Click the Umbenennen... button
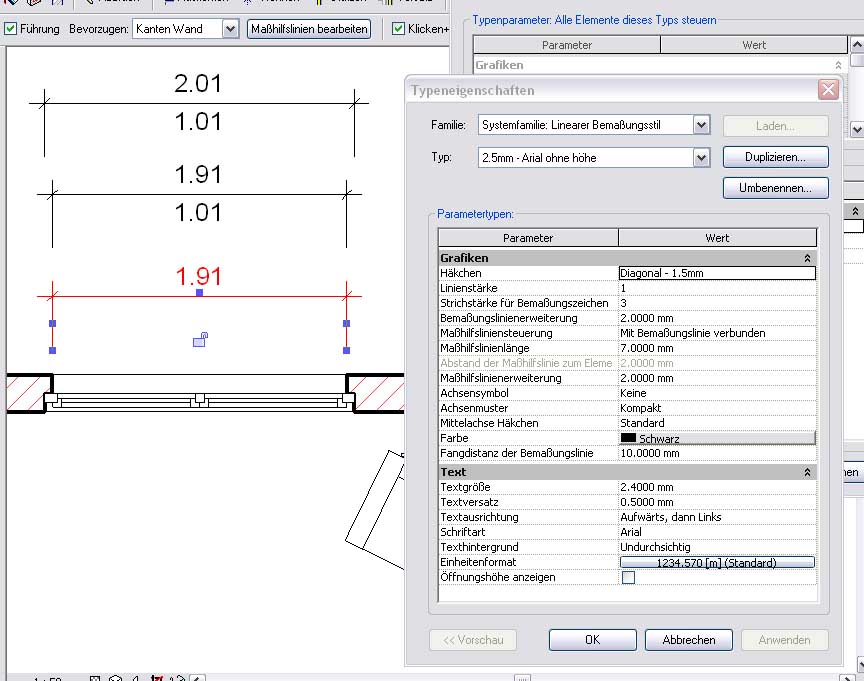 click(x=775, y=188)
